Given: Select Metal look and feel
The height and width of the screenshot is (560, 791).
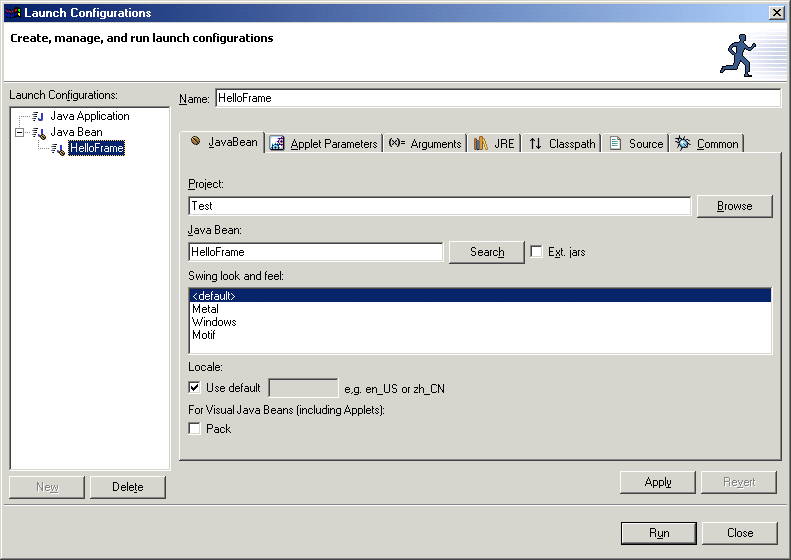Looking at the screenshot, I should (480, 309).
